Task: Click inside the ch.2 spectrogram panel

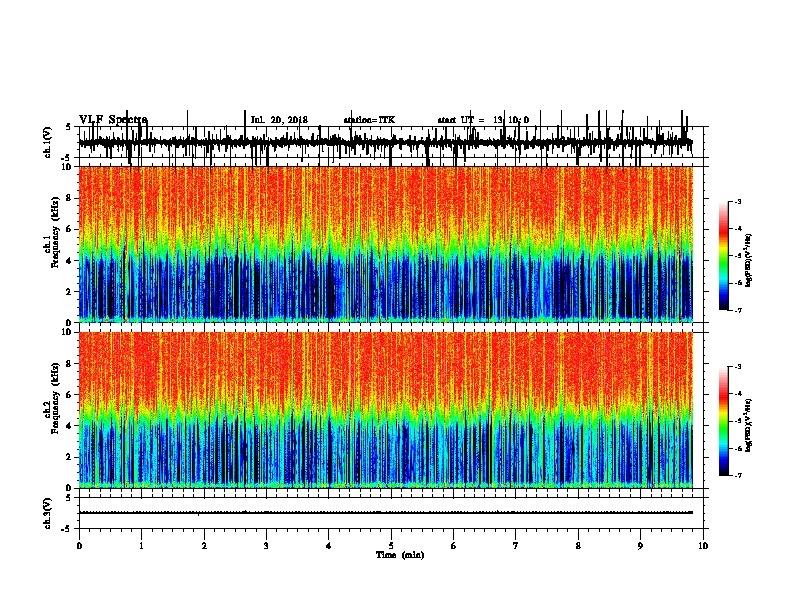Action: (385, 410)
